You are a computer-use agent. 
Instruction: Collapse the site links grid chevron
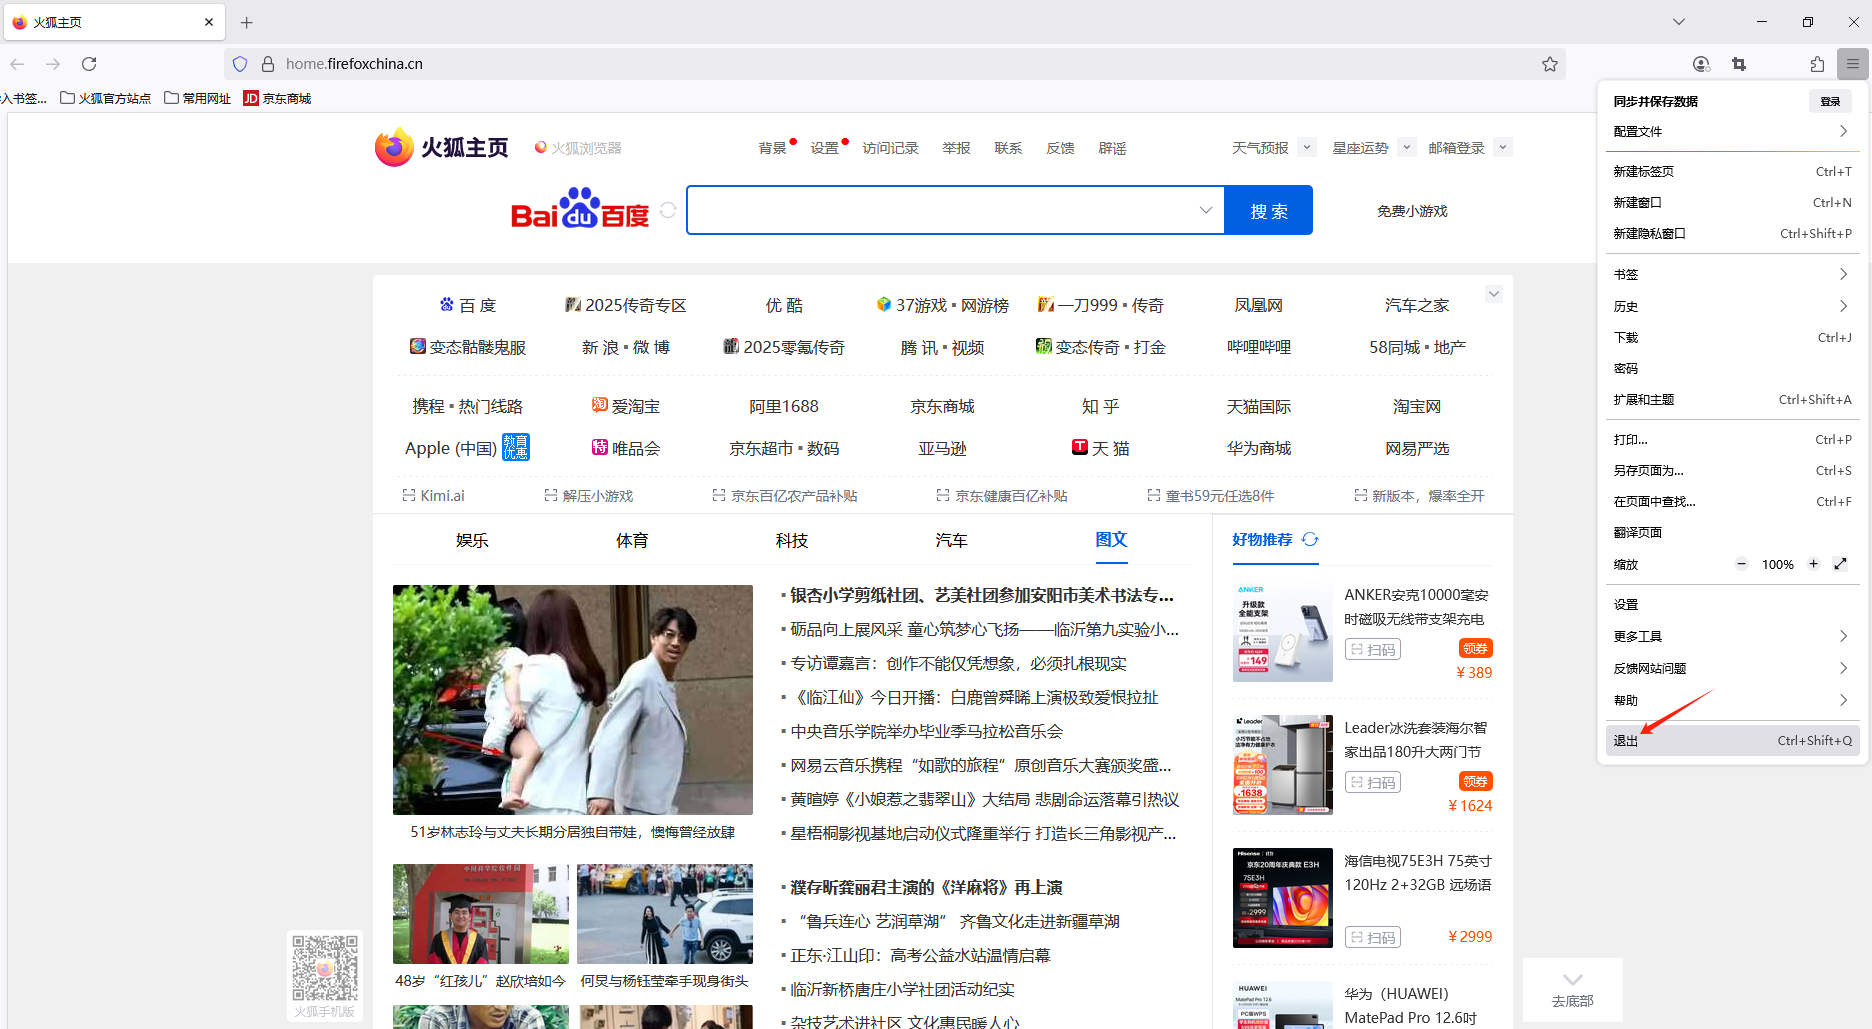point(1493,294)
